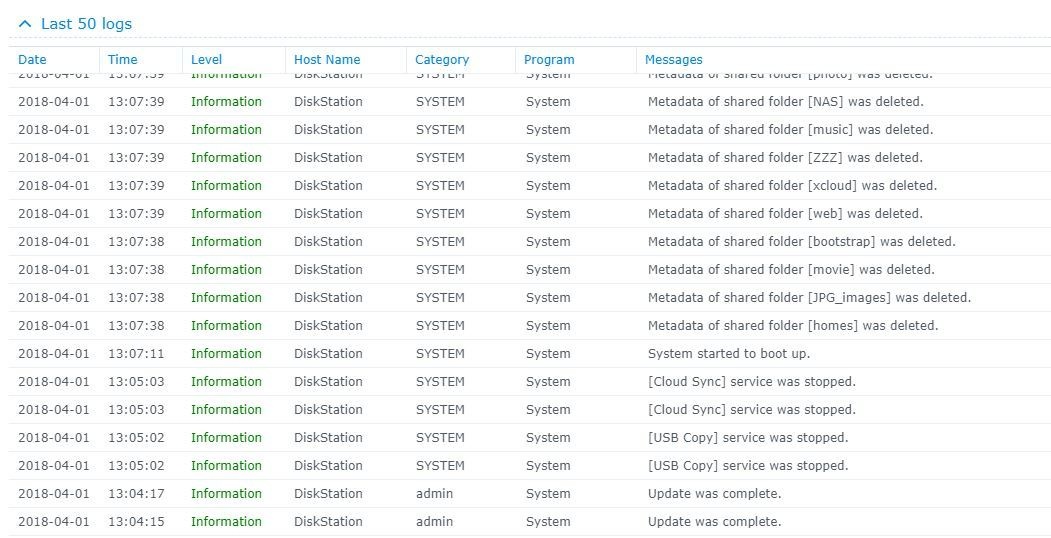Click the [web] metadata deleted message
Screen dimensions: 1051x538
tap(785, 214)
